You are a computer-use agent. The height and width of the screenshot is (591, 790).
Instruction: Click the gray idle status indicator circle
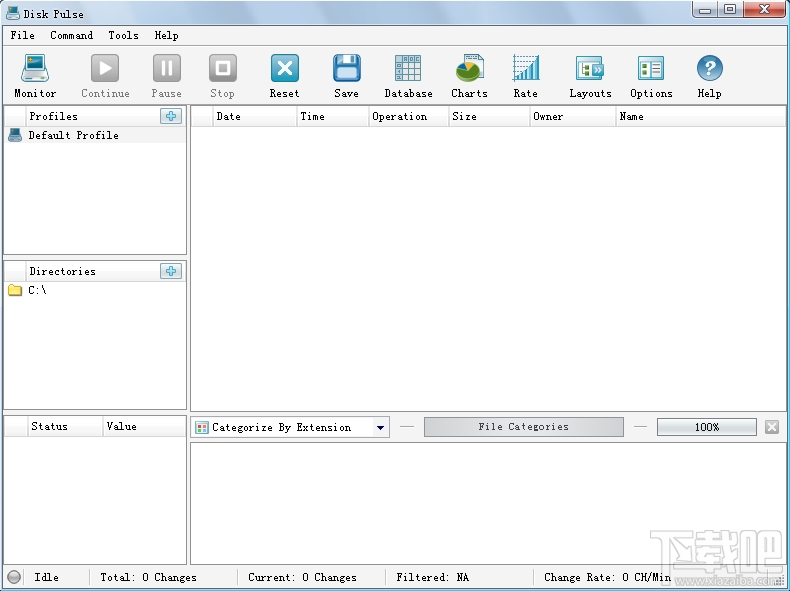14,577
